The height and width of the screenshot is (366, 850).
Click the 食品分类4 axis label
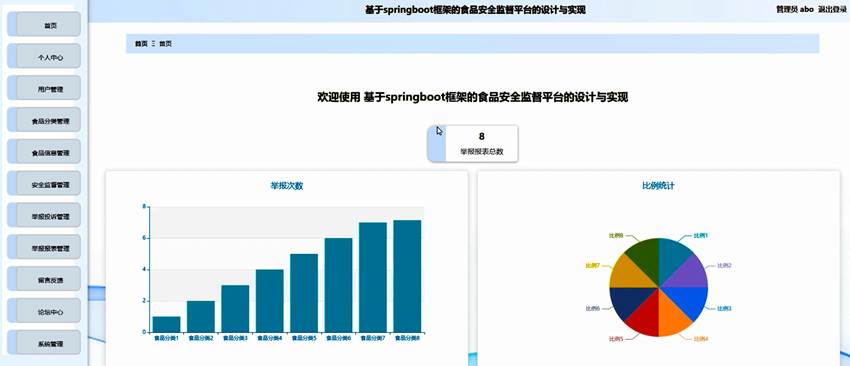coord(269,338)
